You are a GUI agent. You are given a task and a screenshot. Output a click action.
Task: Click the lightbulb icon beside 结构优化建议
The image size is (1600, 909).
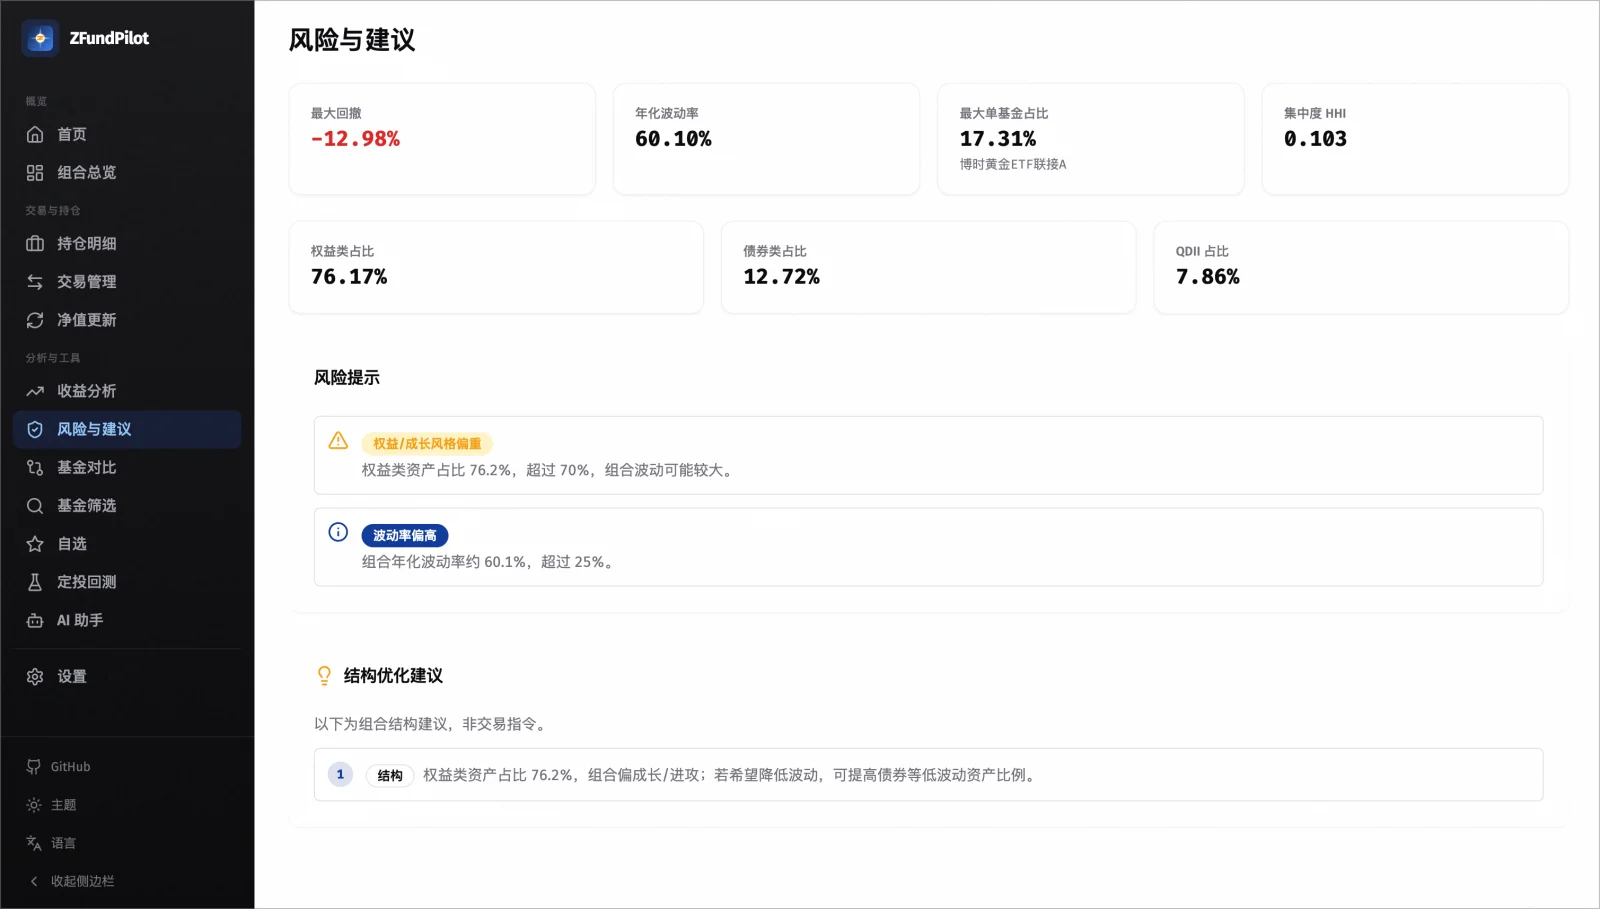324,676
